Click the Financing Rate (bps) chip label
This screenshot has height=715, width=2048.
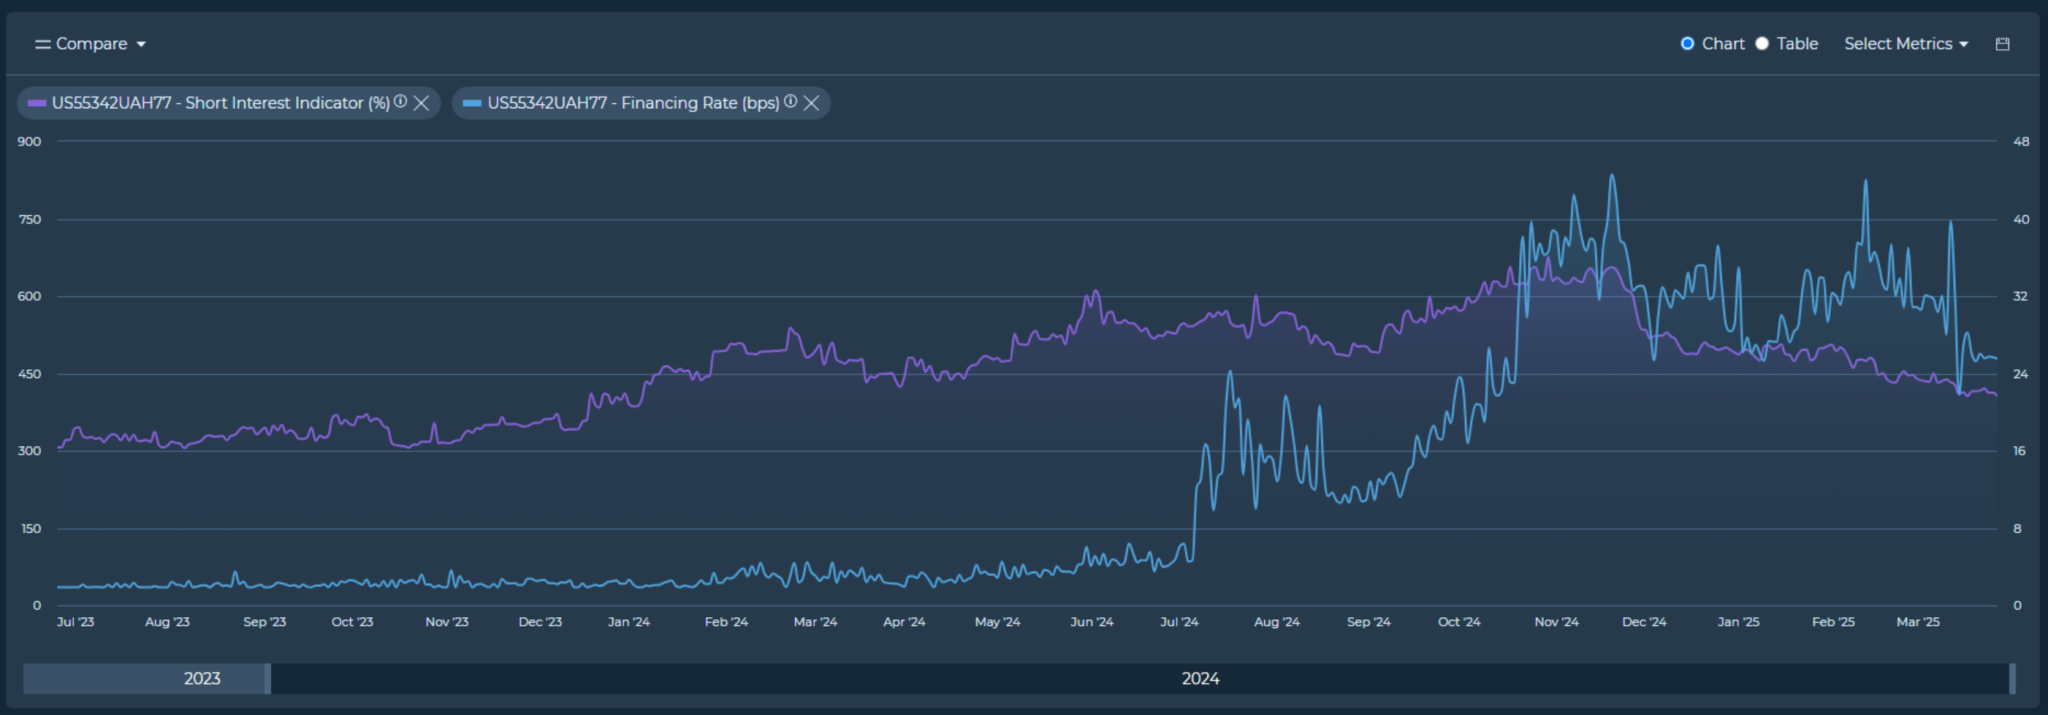pos(632,103)
